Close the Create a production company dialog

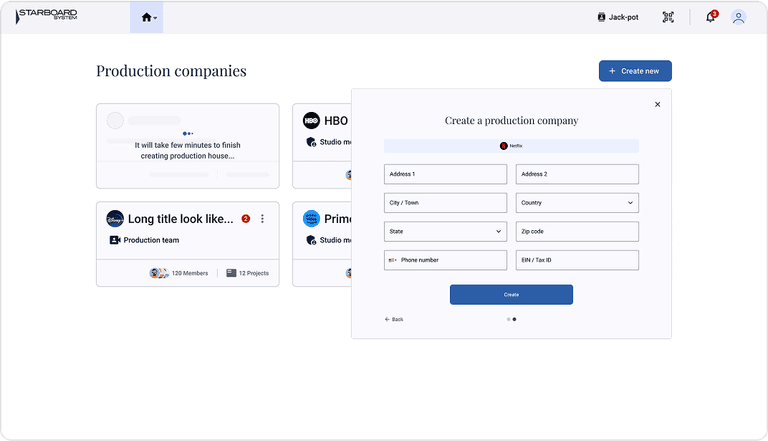pos(657,104)
